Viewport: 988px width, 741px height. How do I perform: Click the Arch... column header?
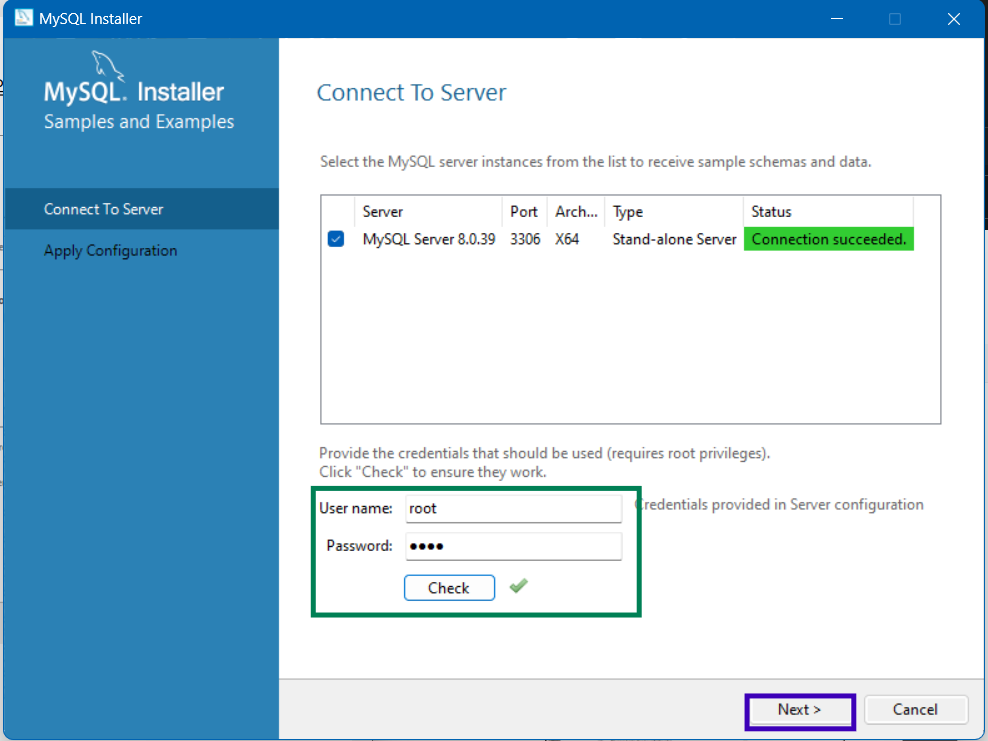click(576, 212)
